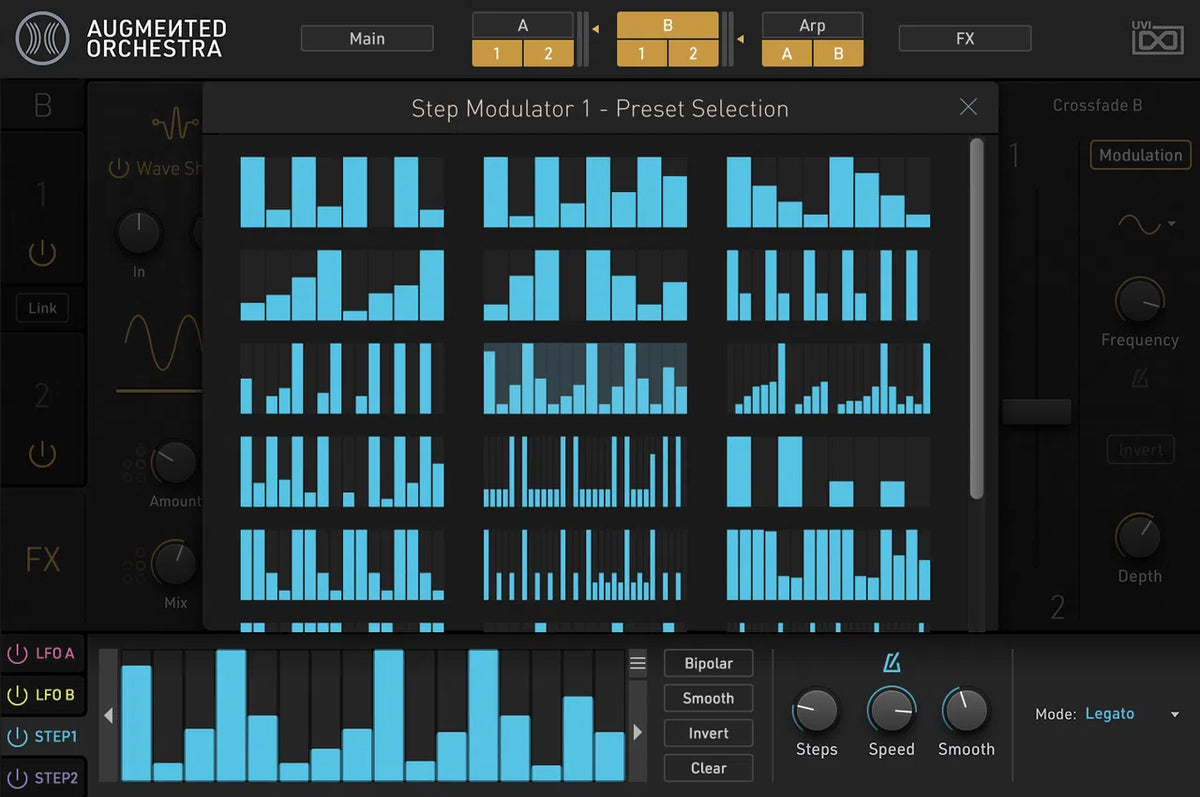Open the Mode Legato dropdown
This screenshot has height=797, width=1200.
[x=1174, y=714]
